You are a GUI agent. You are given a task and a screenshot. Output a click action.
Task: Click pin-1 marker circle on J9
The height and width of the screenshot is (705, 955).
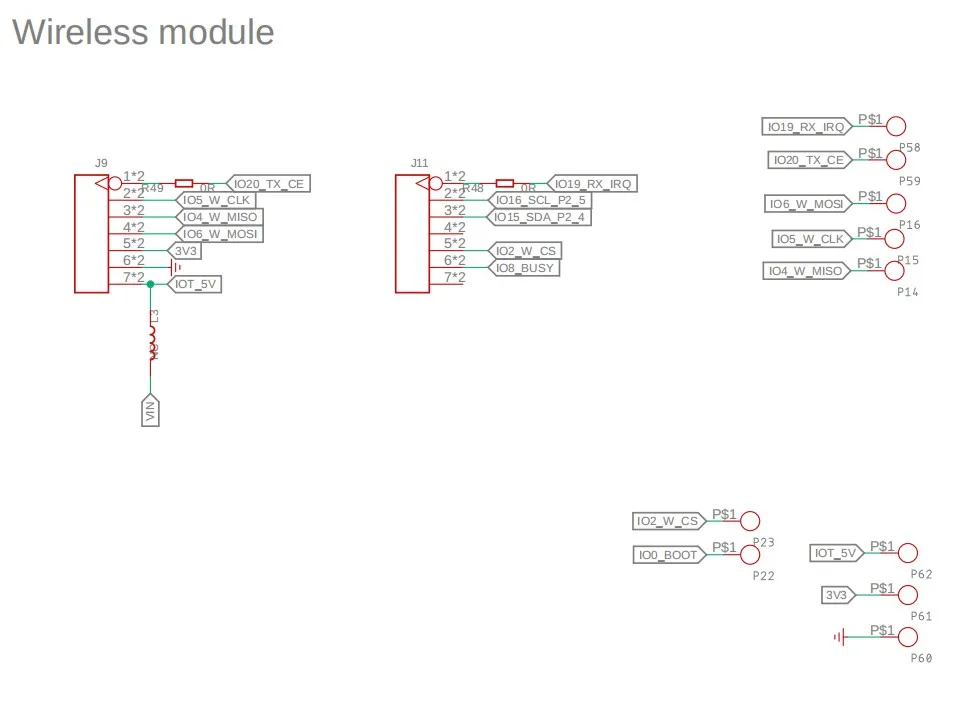tap(115, 183)
